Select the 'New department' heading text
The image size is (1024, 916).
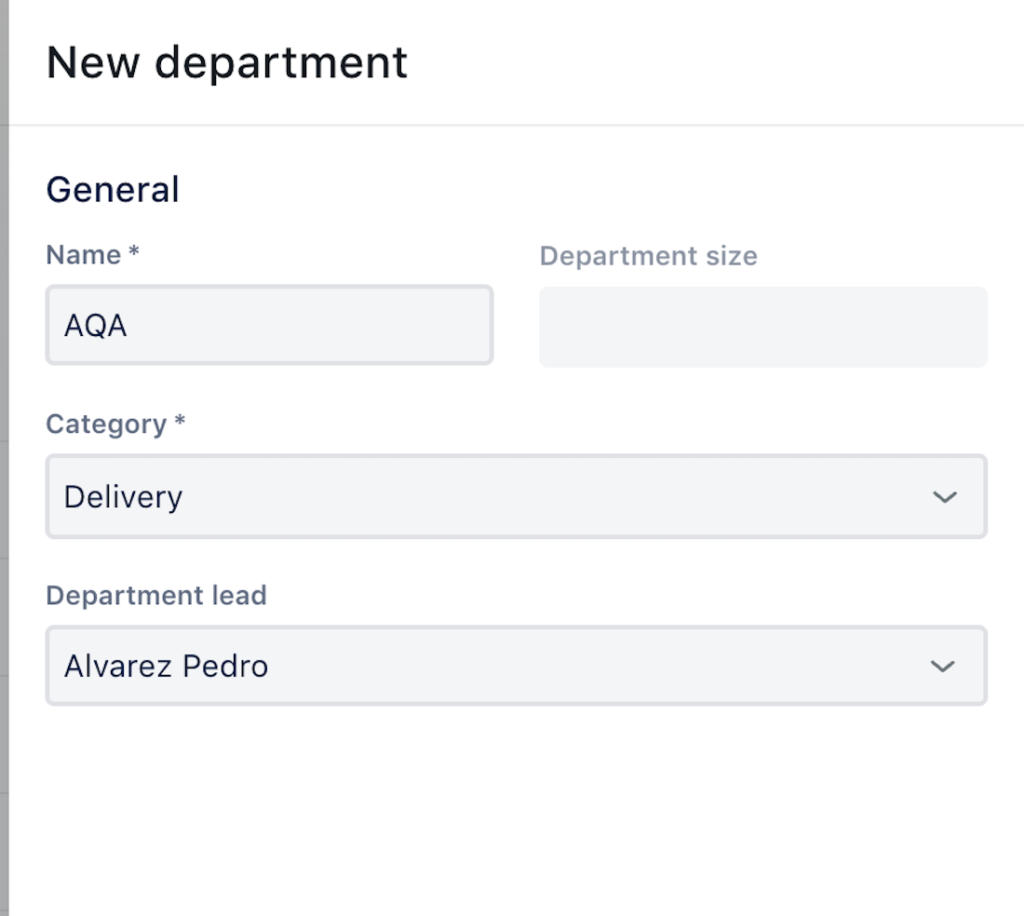227,63
